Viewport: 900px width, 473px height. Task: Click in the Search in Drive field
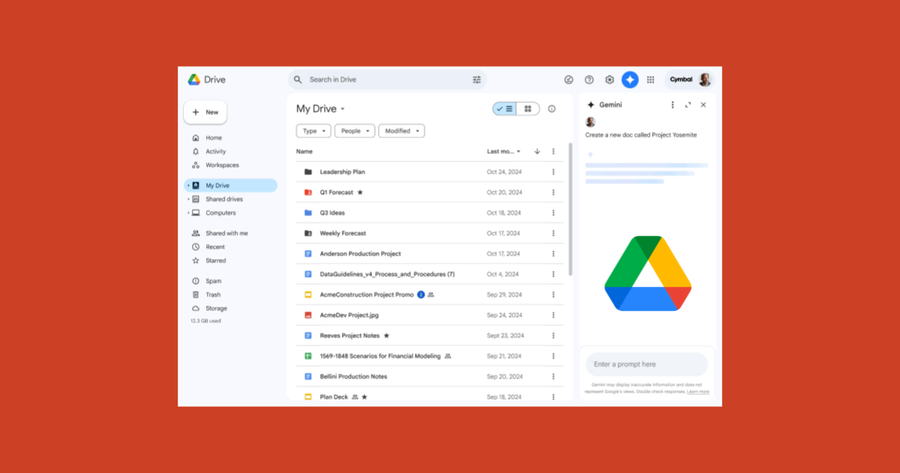pyautogui.click(x=387, y=80)
